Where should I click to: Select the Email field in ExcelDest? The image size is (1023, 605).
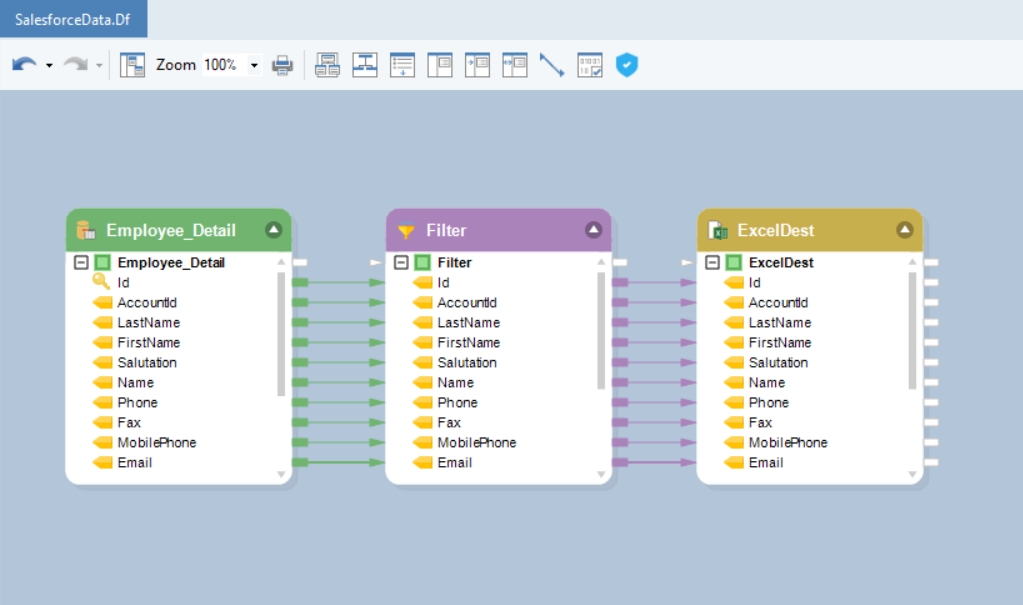(x=765, y=463)
